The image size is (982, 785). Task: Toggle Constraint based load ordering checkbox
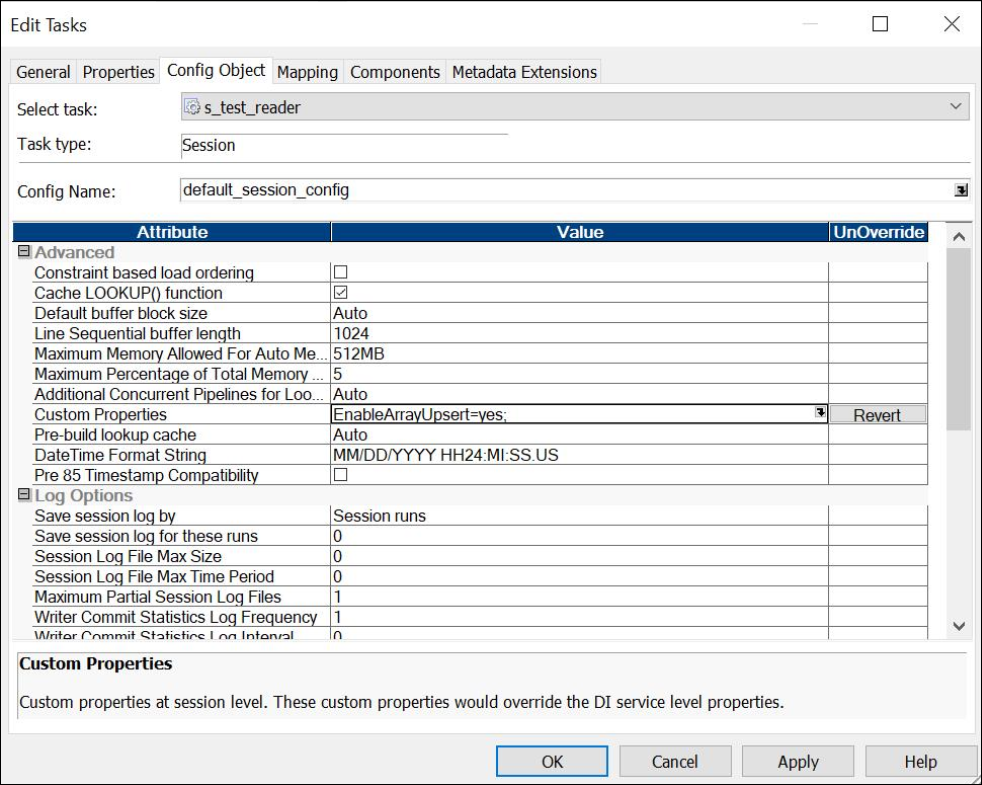341,272
